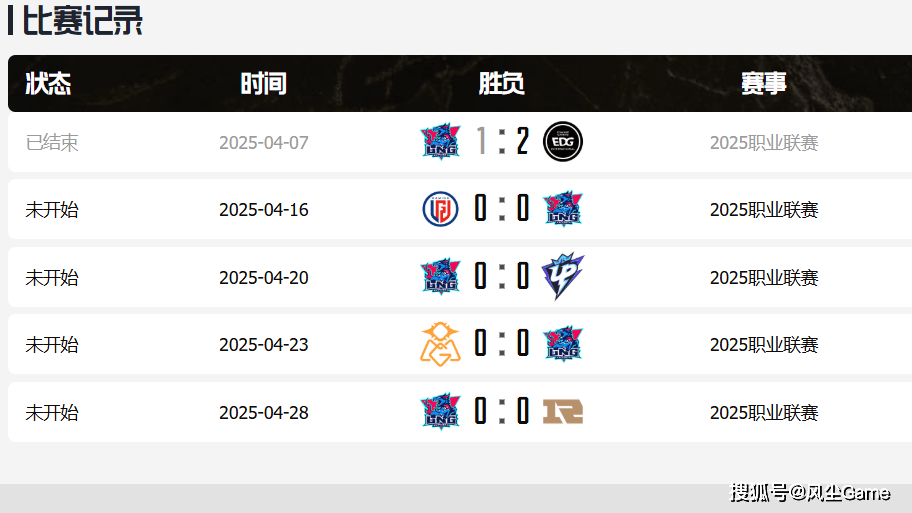Click LNG logo in 04-28 match
Image resolution: width=912 pixels, height=513 pixels.
click(440, 411)
